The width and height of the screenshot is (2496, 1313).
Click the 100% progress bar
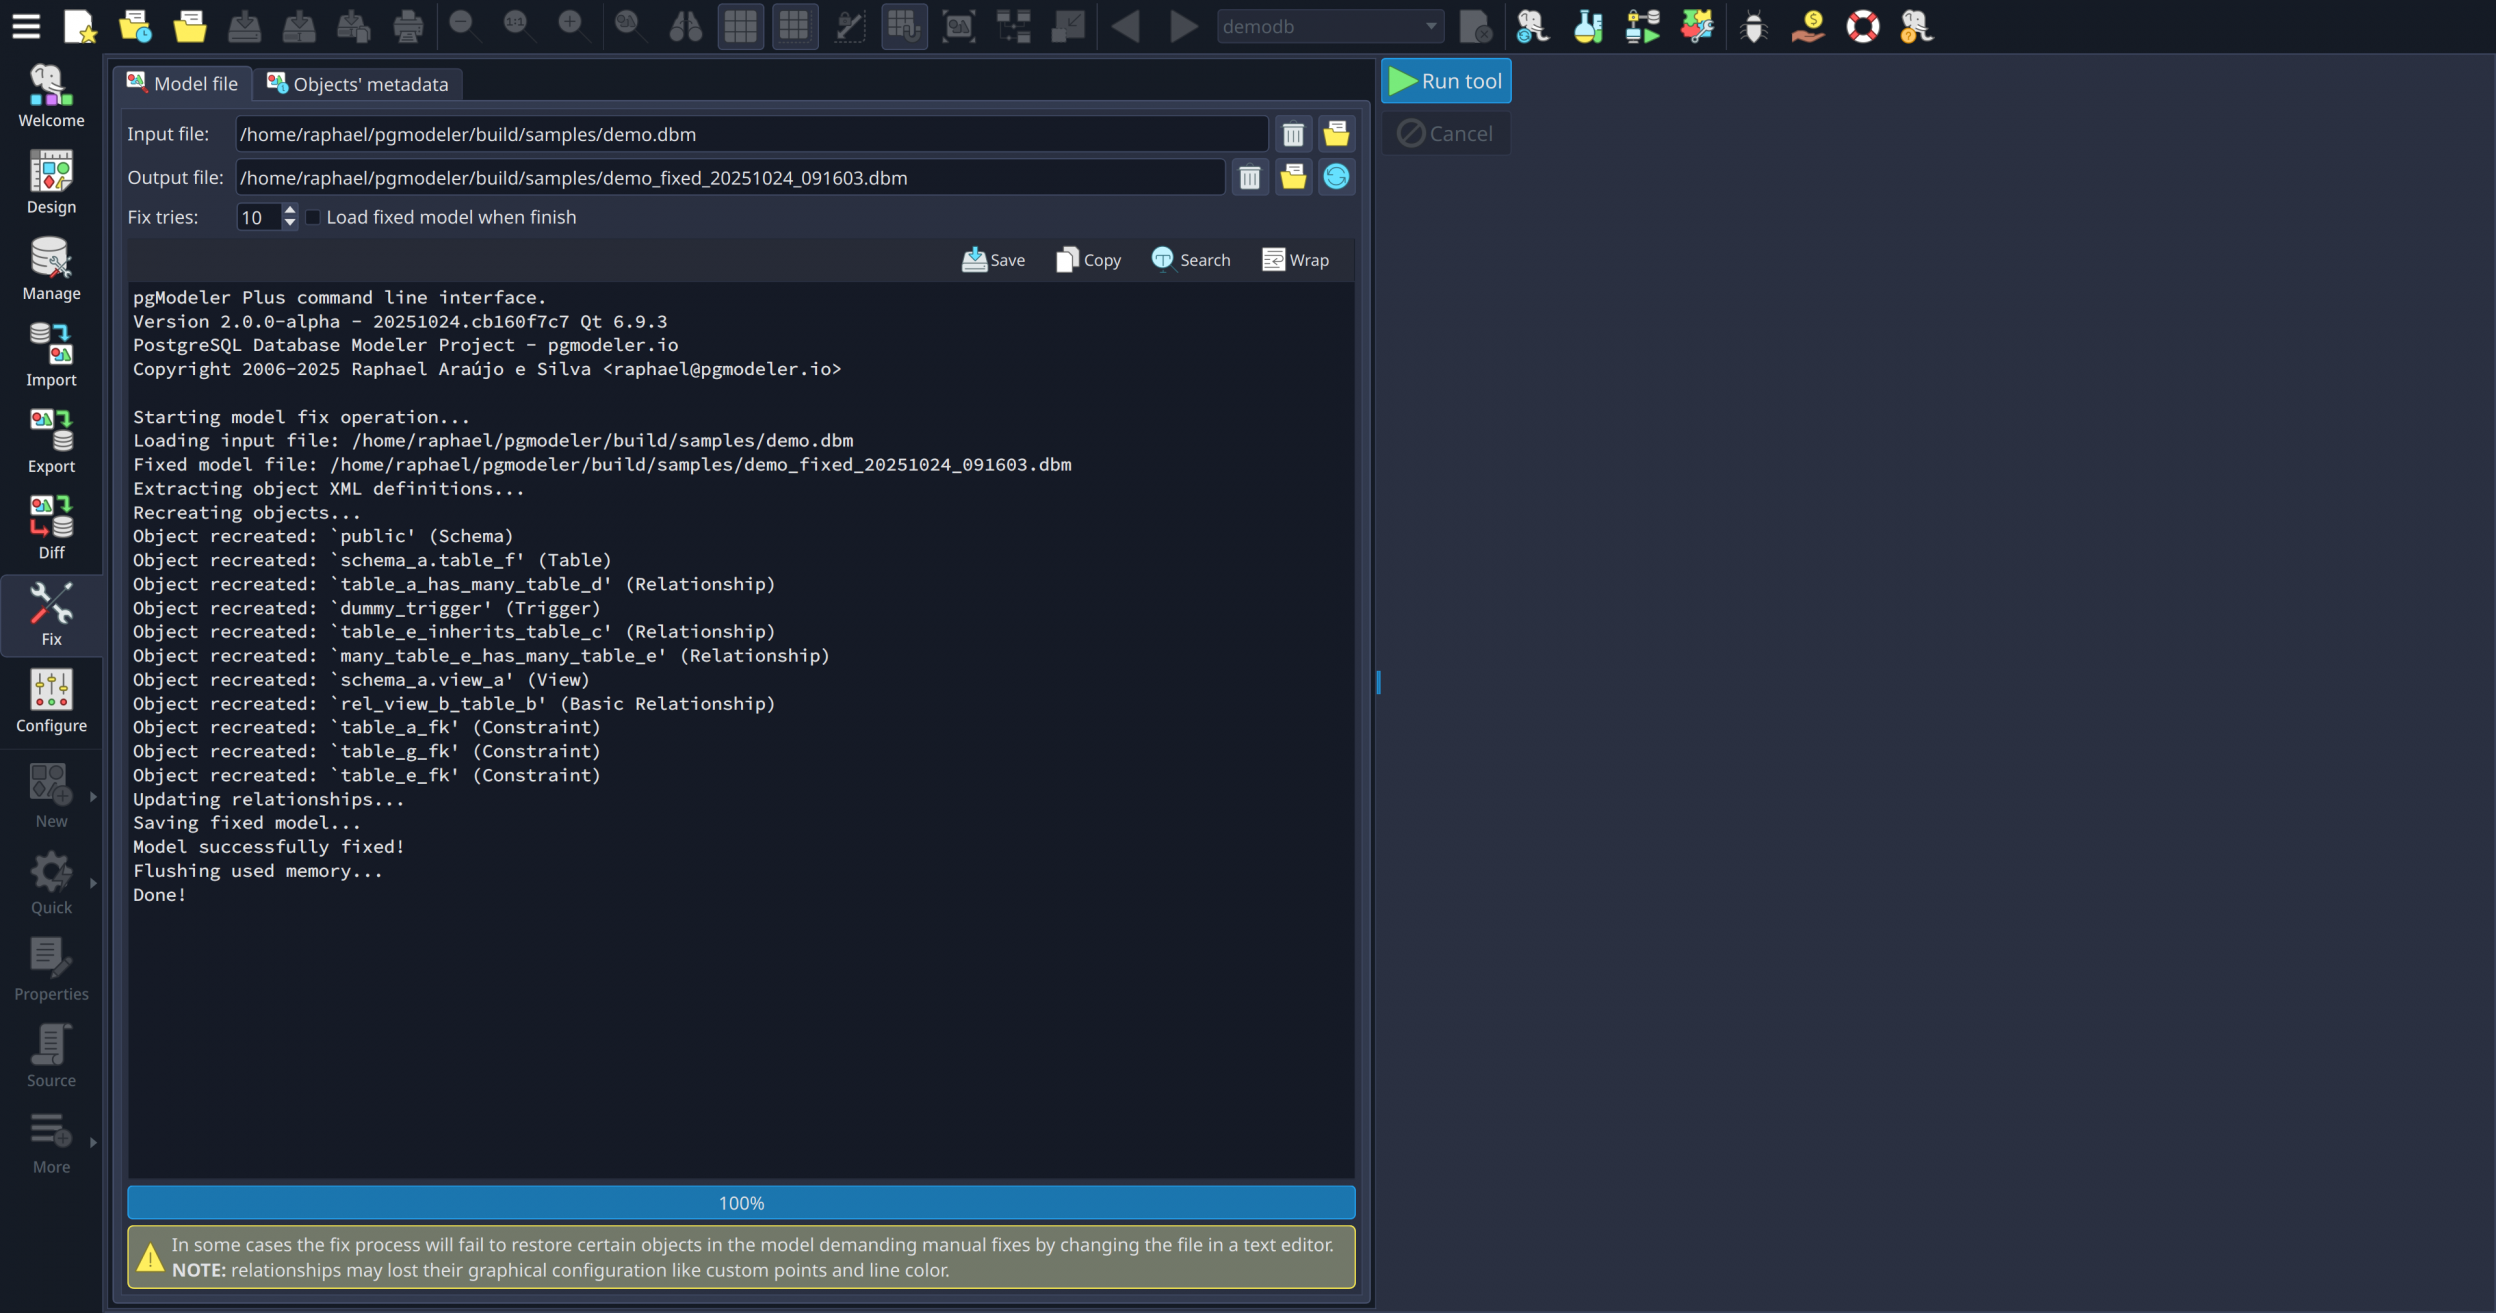(741, 1203)
